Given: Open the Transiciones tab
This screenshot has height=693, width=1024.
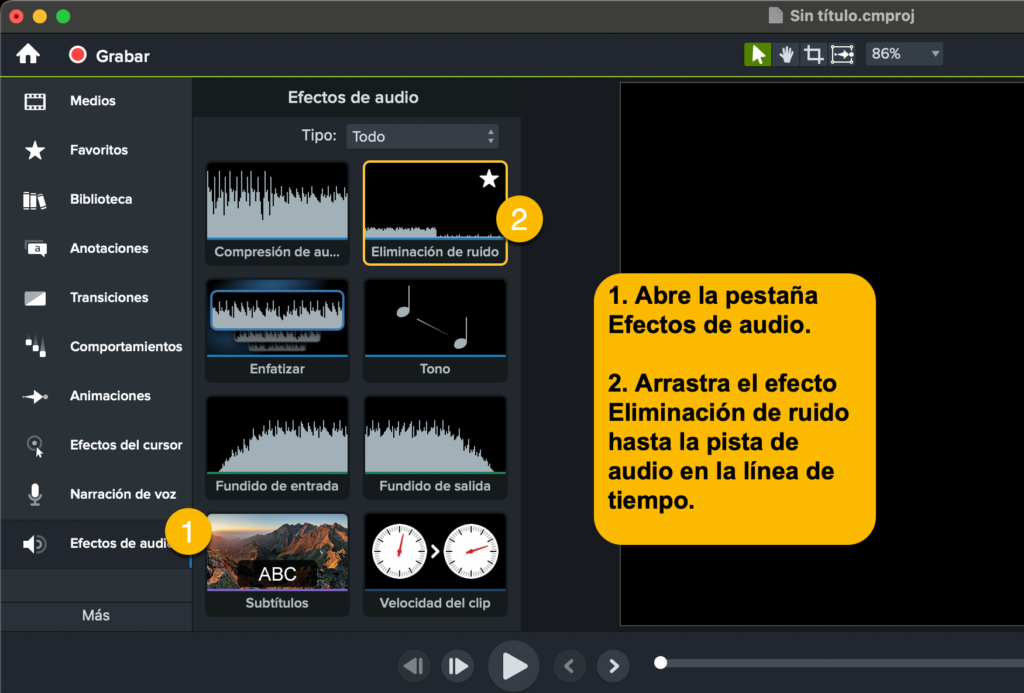Looking at the screenshot, I should (96, 298).
